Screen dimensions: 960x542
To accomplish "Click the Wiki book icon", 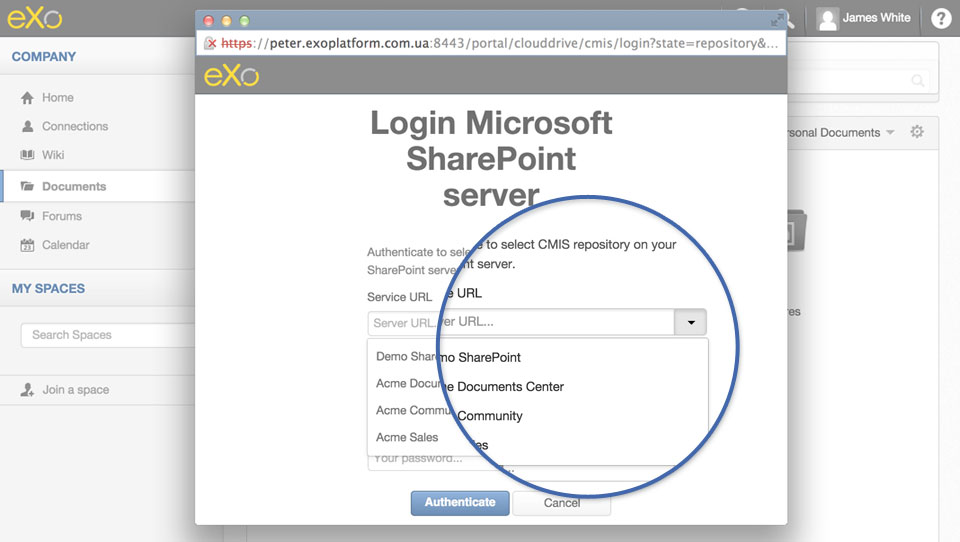I will pyautogui.click(x=27, y=155).
